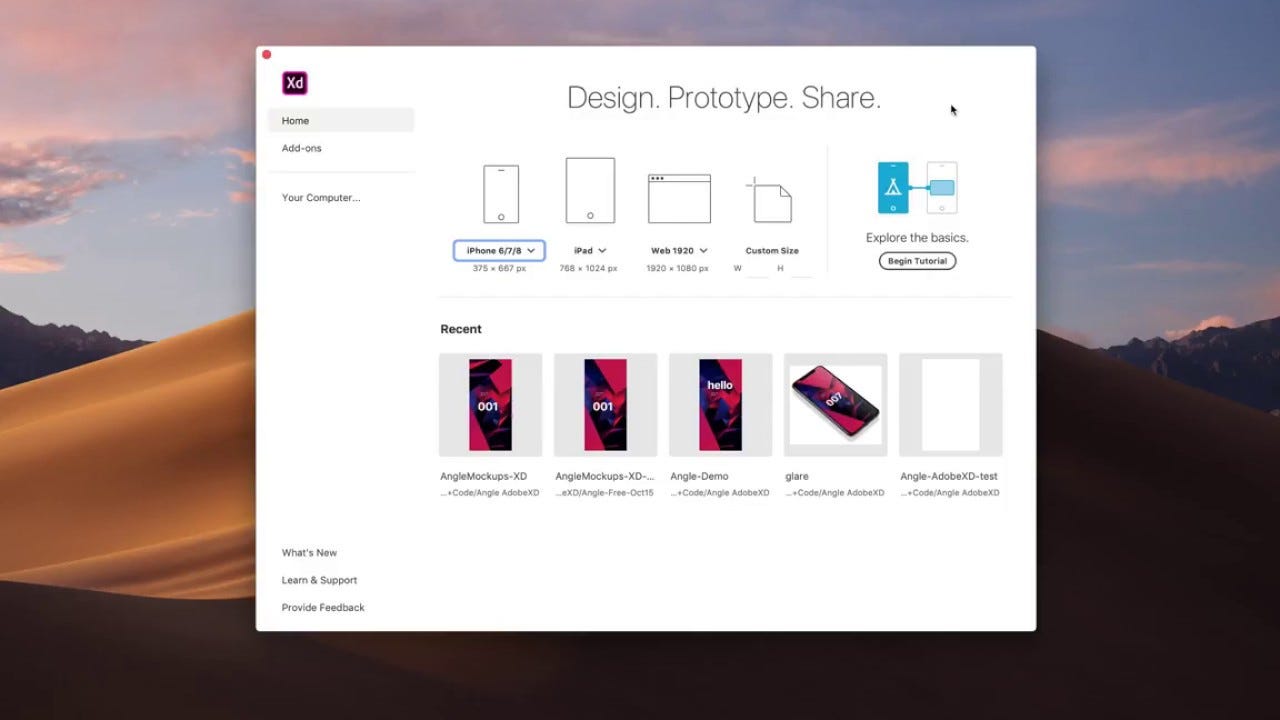1280x720 pixels.
Task: Open the glare recent file
Action: click(835, 404)
